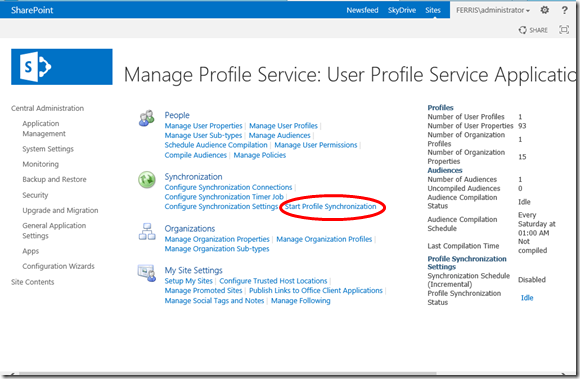Open Configure Synchronization Timer Job
The height and width of the screenshot is (379, 580).
tap(224, 197)
